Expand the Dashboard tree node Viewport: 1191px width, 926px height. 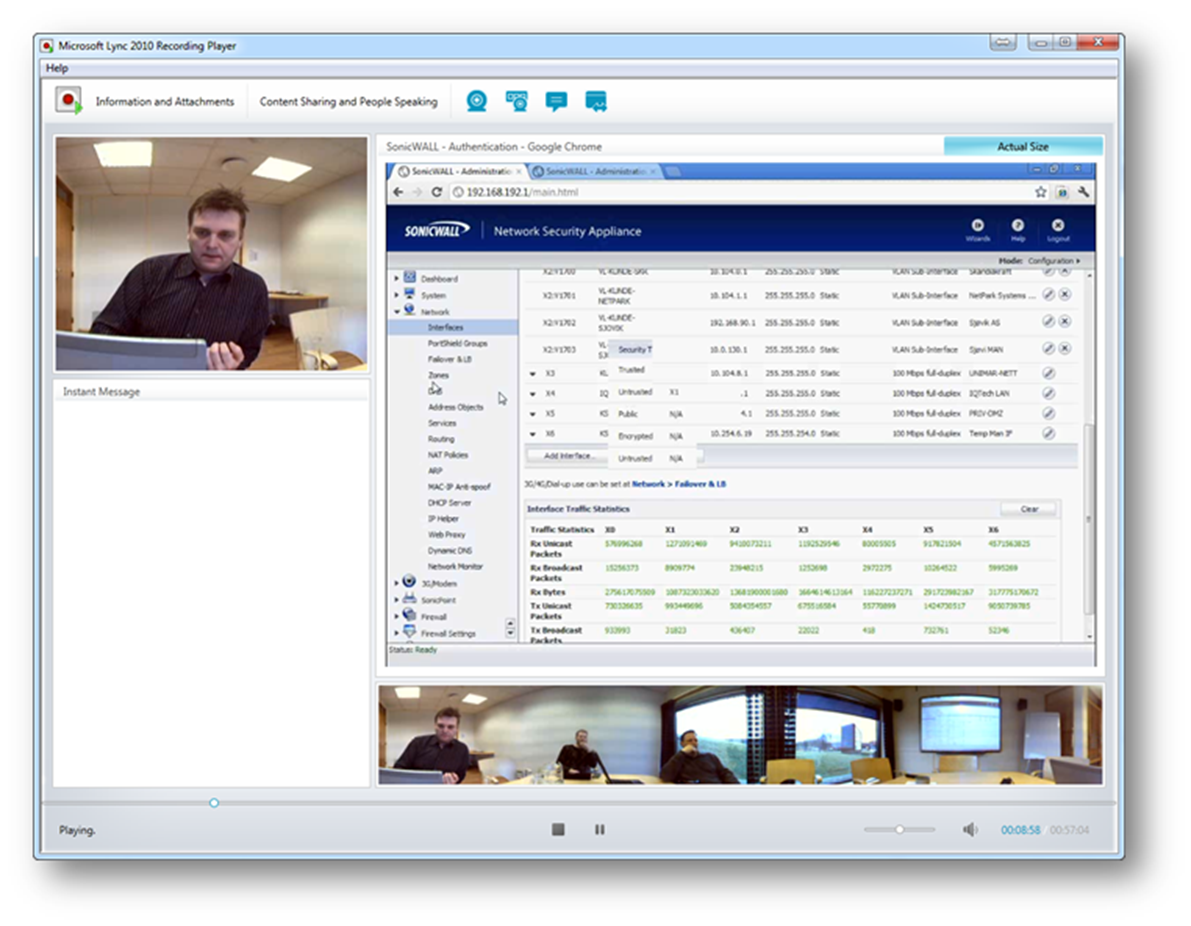click(396, 279)
